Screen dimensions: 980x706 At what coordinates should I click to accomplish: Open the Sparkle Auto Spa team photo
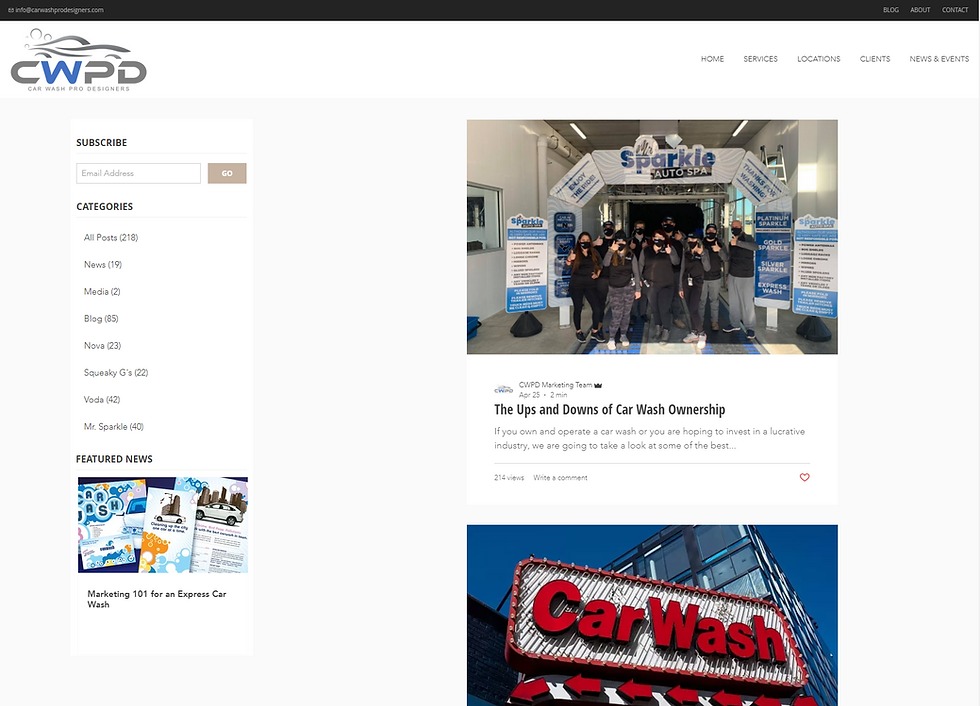(652, 237)
